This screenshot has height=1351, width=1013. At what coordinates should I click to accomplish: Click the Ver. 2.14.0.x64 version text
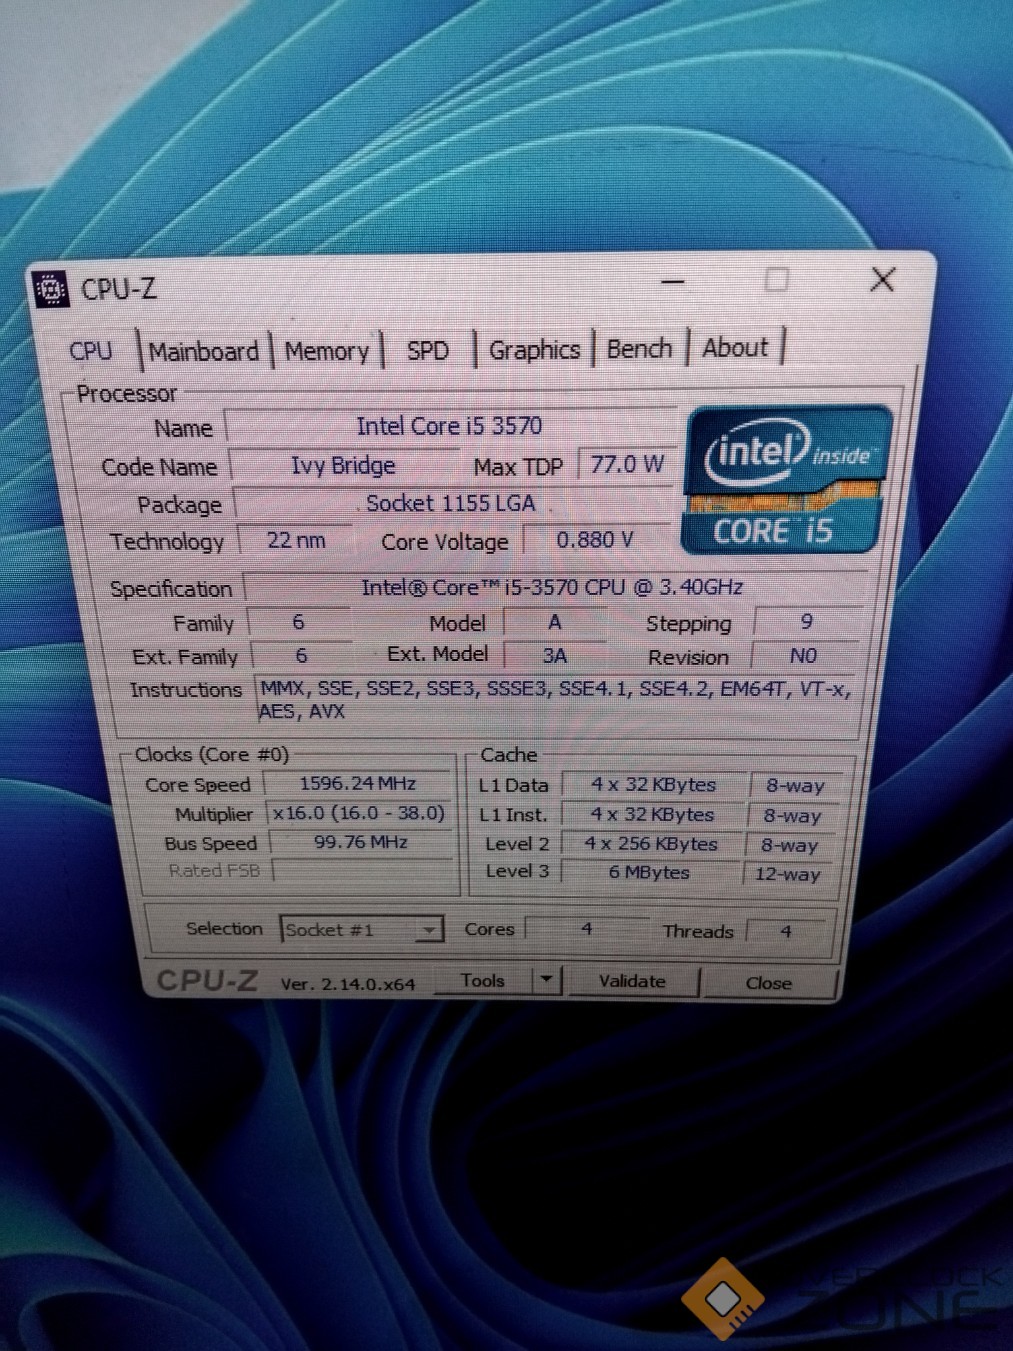coord(348,984)
